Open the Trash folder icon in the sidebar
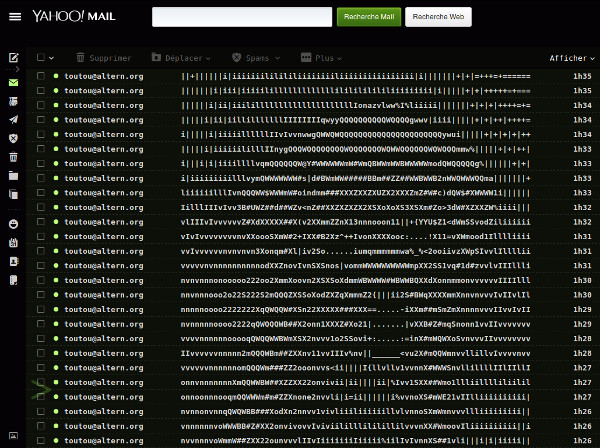The height and width of the screenshot is (448, 600). click(13, 157)
